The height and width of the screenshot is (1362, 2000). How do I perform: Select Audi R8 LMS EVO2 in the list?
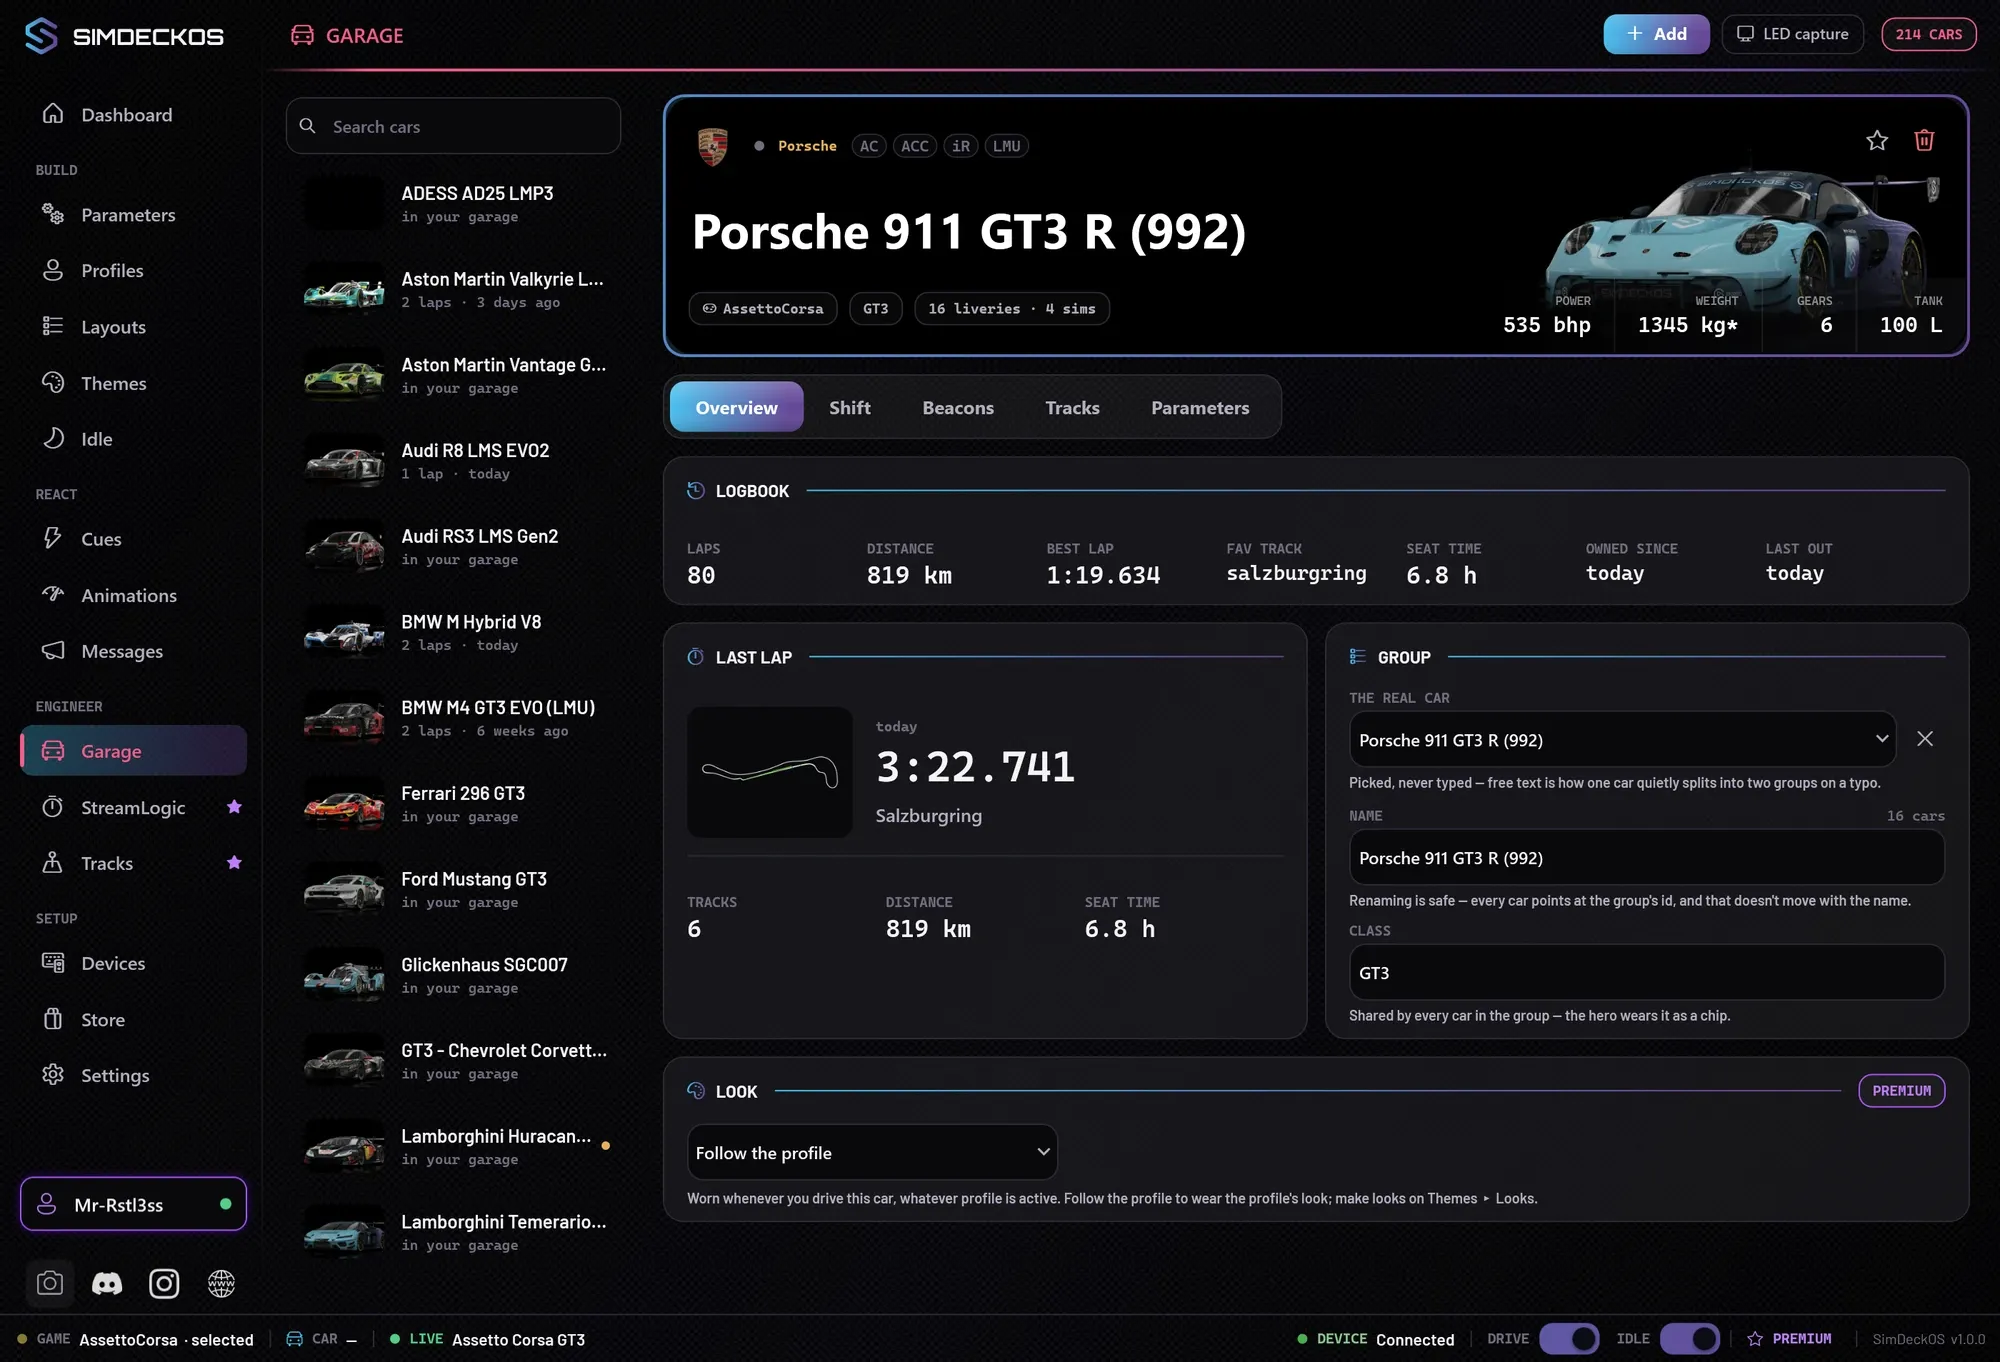pos(454,461)
